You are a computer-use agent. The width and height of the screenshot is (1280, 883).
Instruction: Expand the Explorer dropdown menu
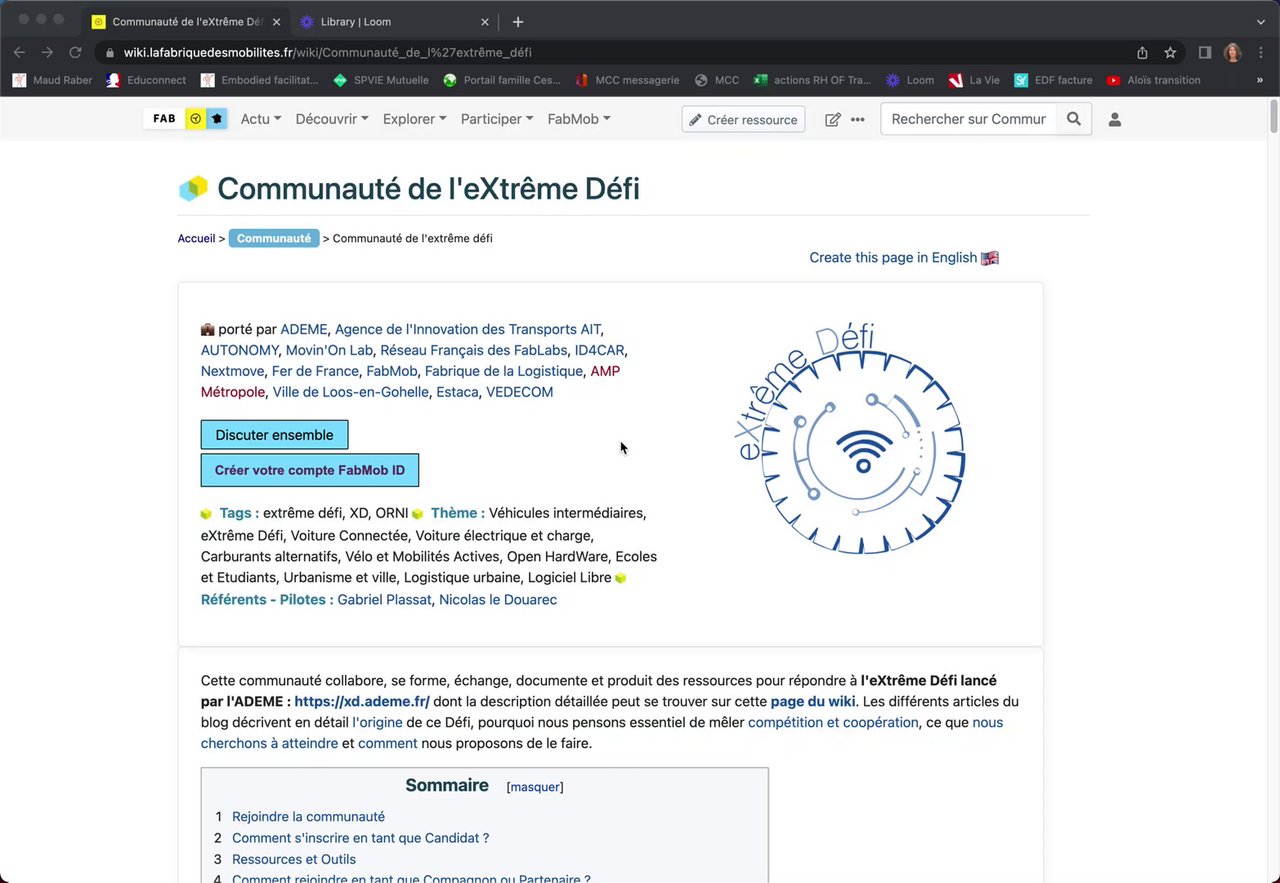(x=415, y=119)
